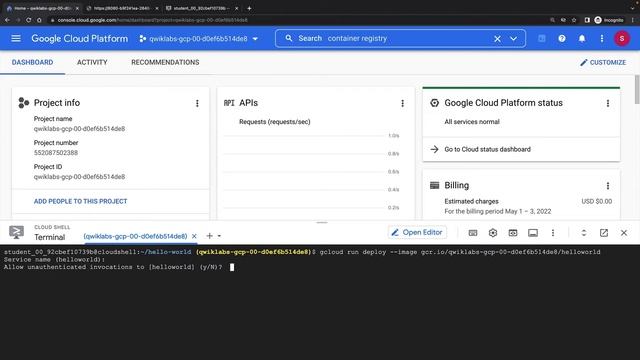The width and height of the screenshot is (640, 360).
Task: Open the notifications bell
Action: 582,38
